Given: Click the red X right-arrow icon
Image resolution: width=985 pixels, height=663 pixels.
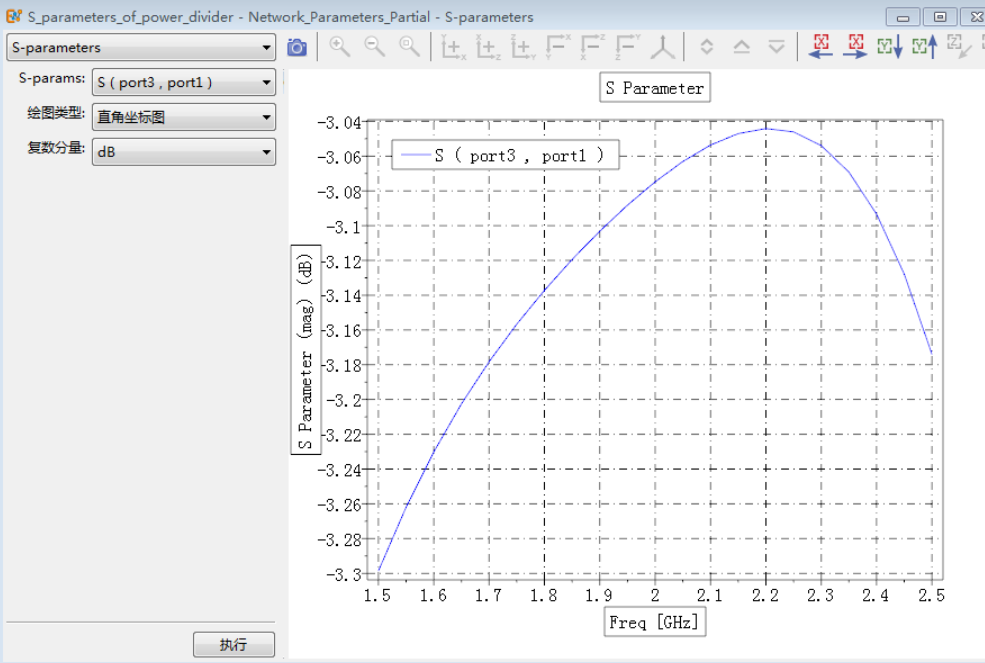Looking at the screenshot, I should click(855, 47).
